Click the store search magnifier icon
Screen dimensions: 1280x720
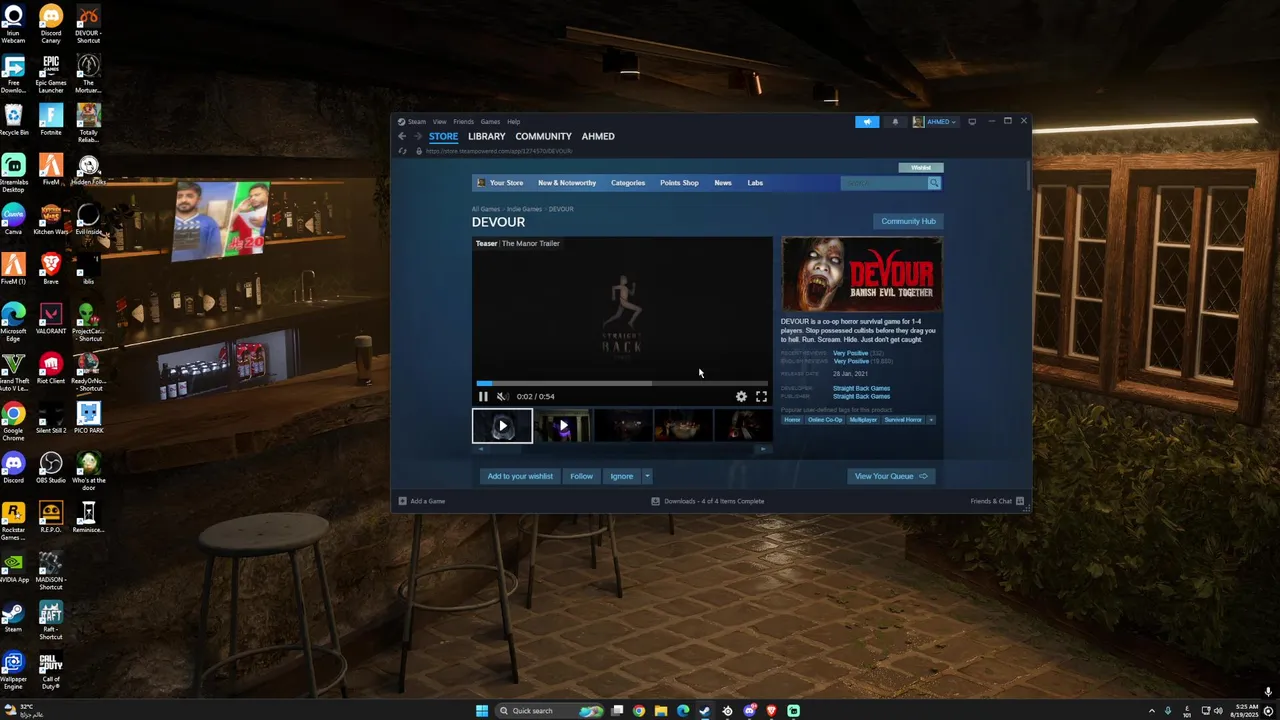click(934, 183)
